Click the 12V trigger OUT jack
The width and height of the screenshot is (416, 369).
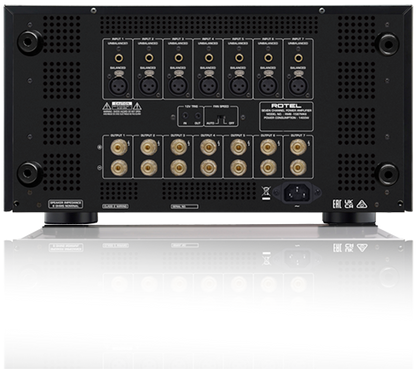click(198, 116)
